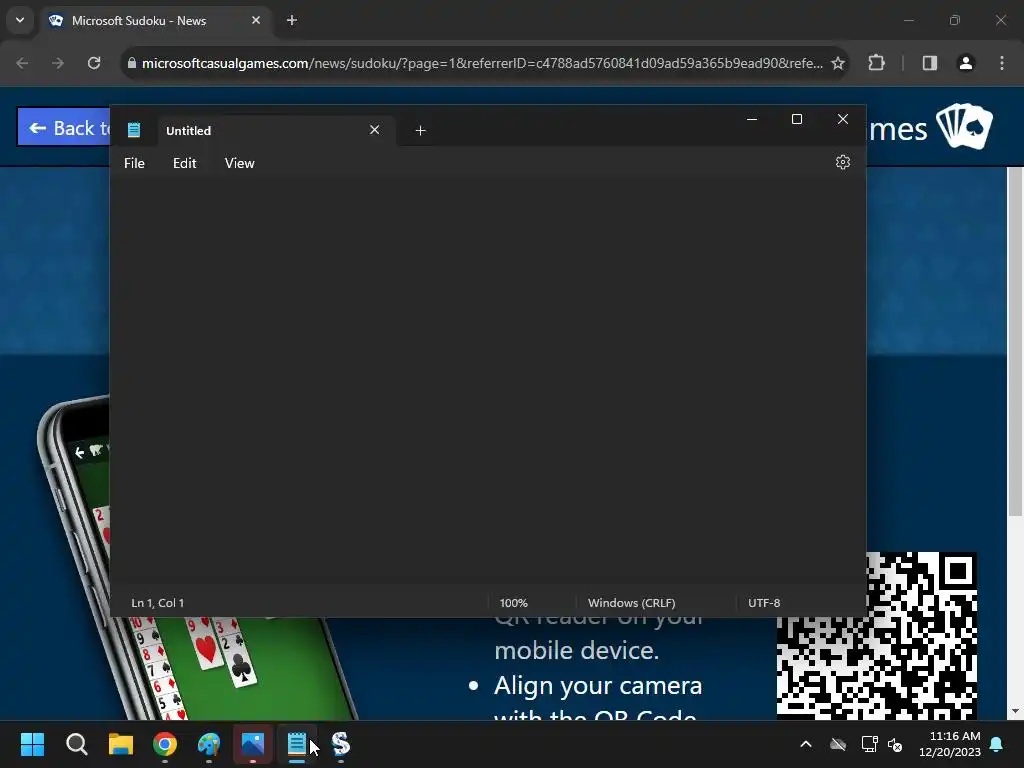Click Notepad icon in taskbar
Viewport: 1024px width, 768px height.
coord(296,744)
